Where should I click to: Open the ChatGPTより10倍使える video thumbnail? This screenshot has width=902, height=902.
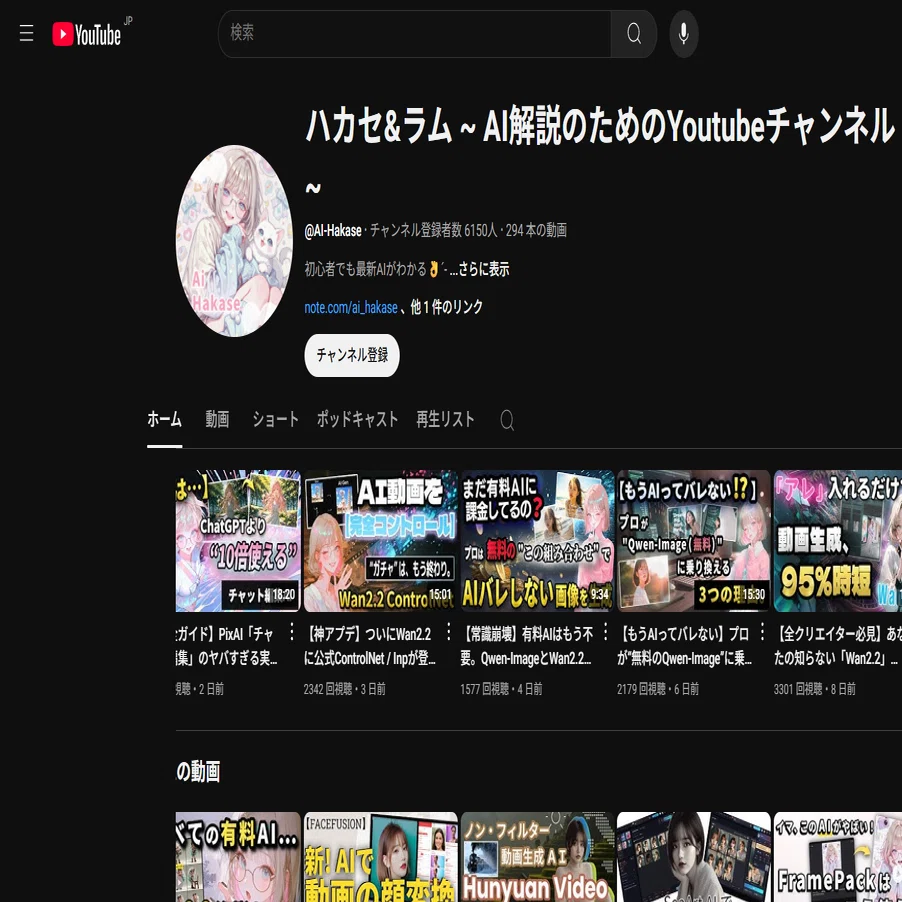tap(238, 541)
